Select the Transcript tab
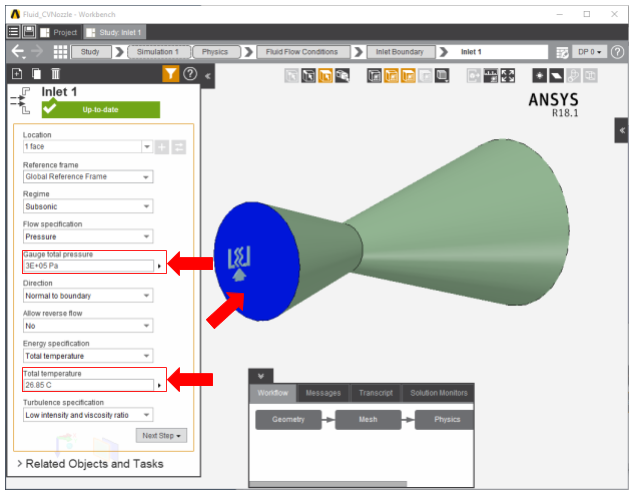This screenshot has height=496, width=634. 376,393
